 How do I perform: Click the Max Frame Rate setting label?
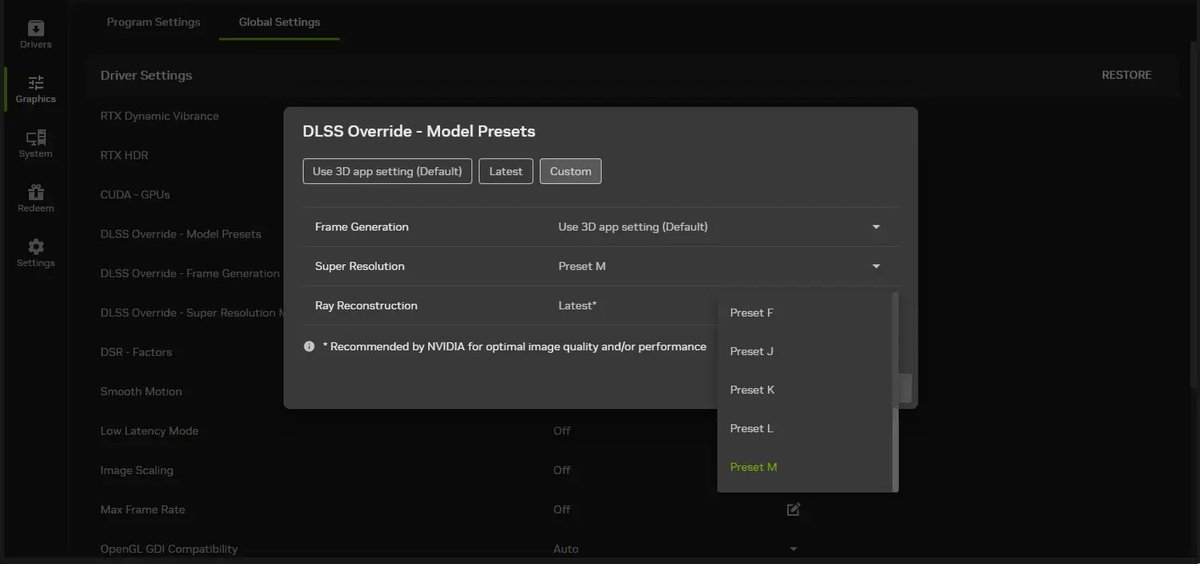coord(143,510)
